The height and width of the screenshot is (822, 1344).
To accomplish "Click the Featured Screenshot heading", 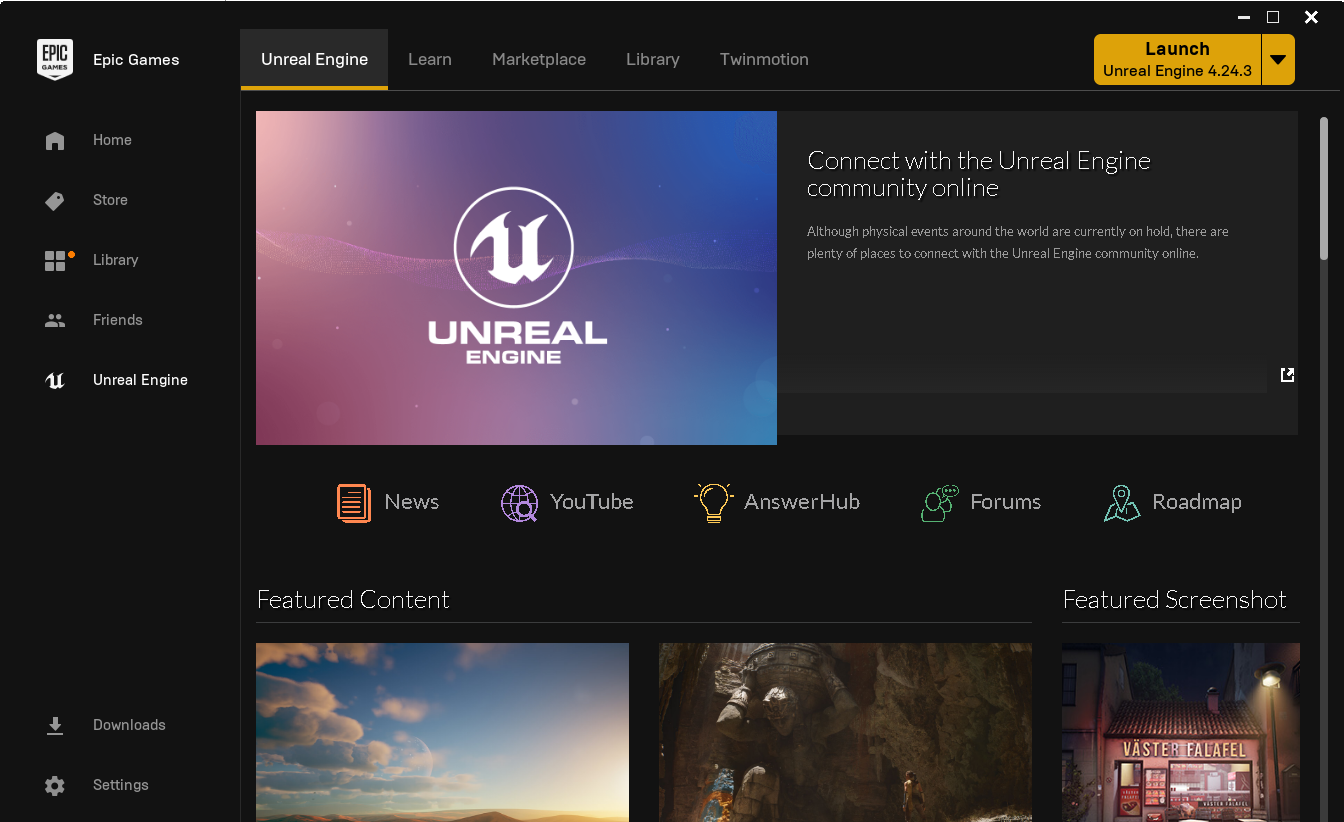I will 1174,600.
